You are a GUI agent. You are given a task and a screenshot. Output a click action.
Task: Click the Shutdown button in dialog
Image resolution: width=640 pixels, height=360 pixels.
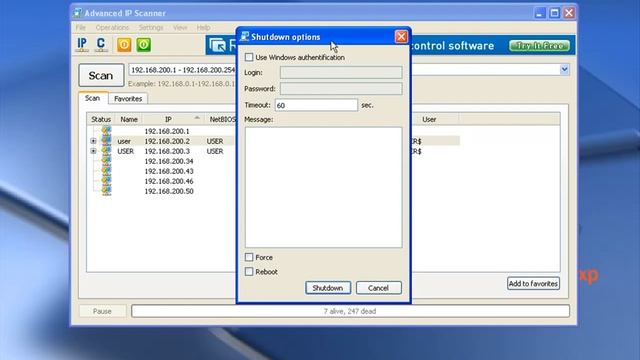[328, 288]
